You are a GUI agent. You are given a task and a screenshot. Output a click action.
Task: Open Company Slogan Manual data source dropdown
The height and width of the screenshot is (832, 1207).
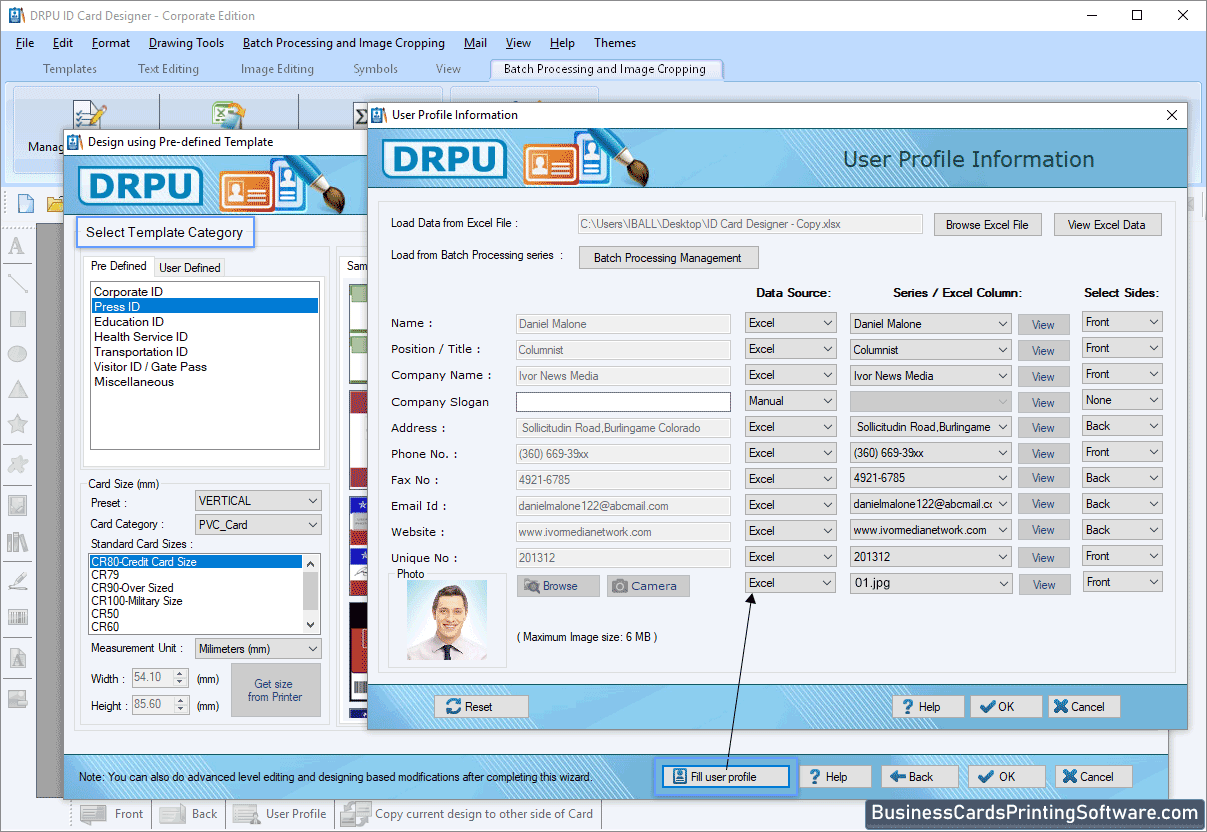[790, 401]
